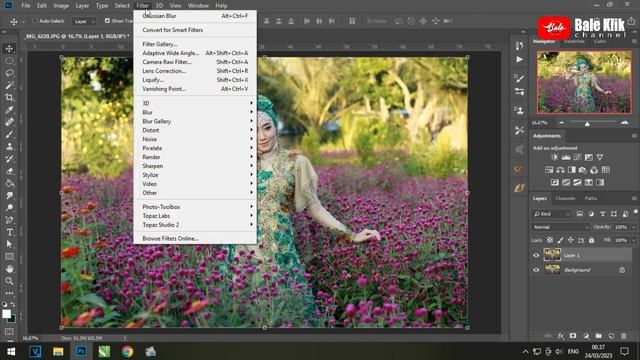Toggle lock image pixels brush icon
Image resolution: width=640 pixels, height=360 pixels.
pos(560,240)
